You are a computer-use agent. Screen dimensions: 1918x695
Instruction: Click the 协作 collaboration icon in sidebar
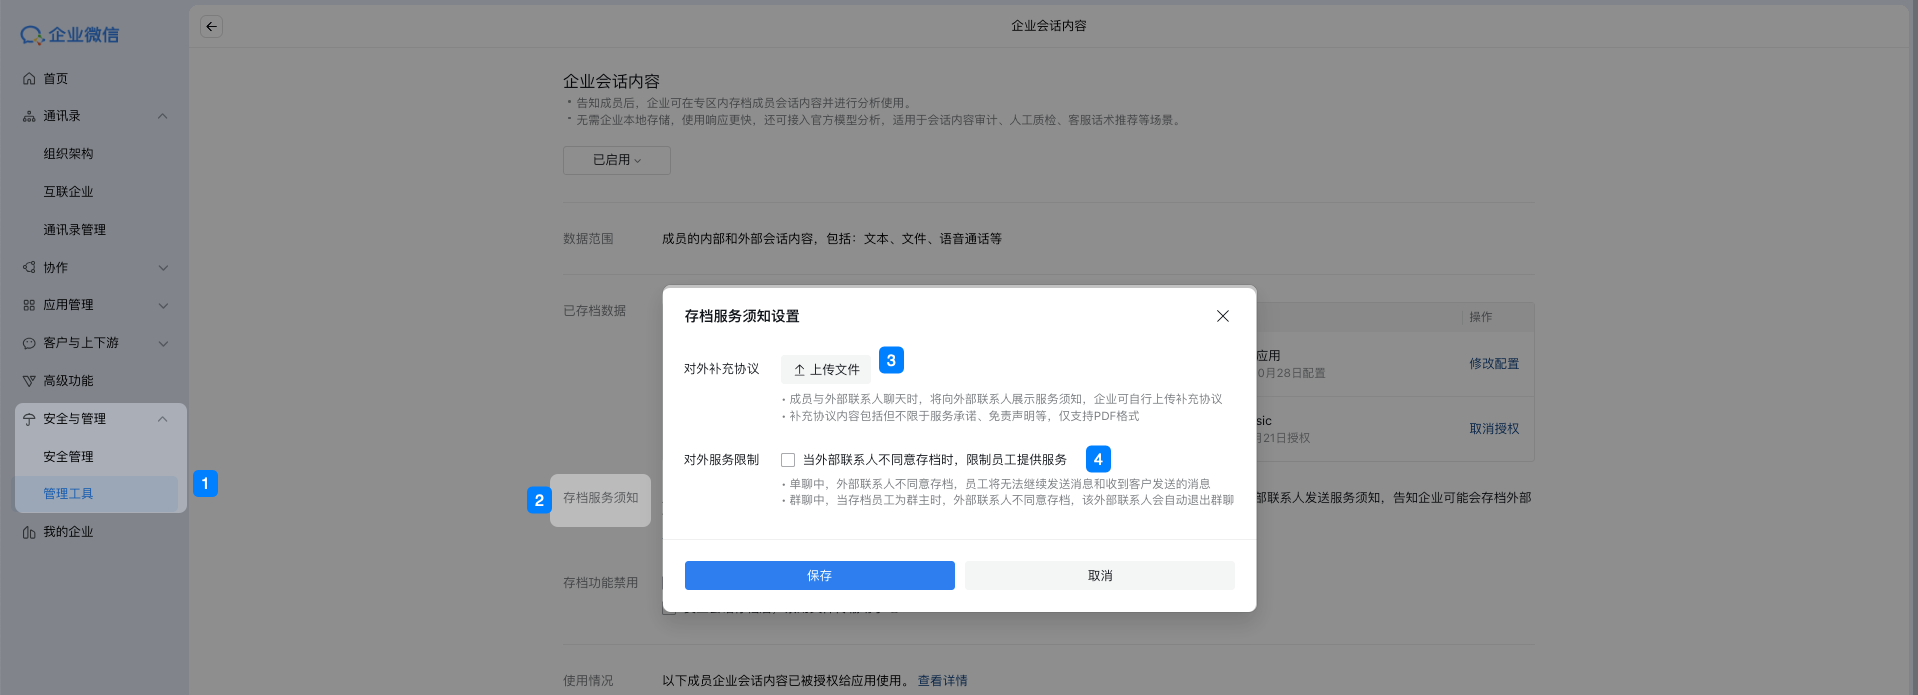[29, 268]
